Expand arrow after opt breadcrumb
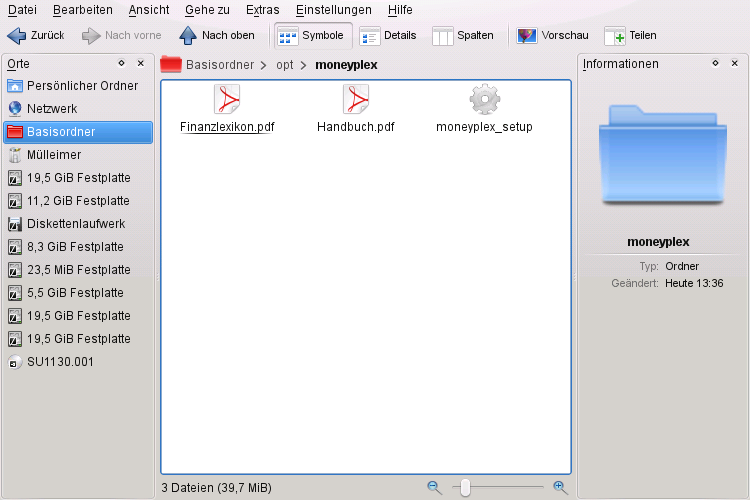Screen dimensions: 750x500 click(x=303, y=65)
